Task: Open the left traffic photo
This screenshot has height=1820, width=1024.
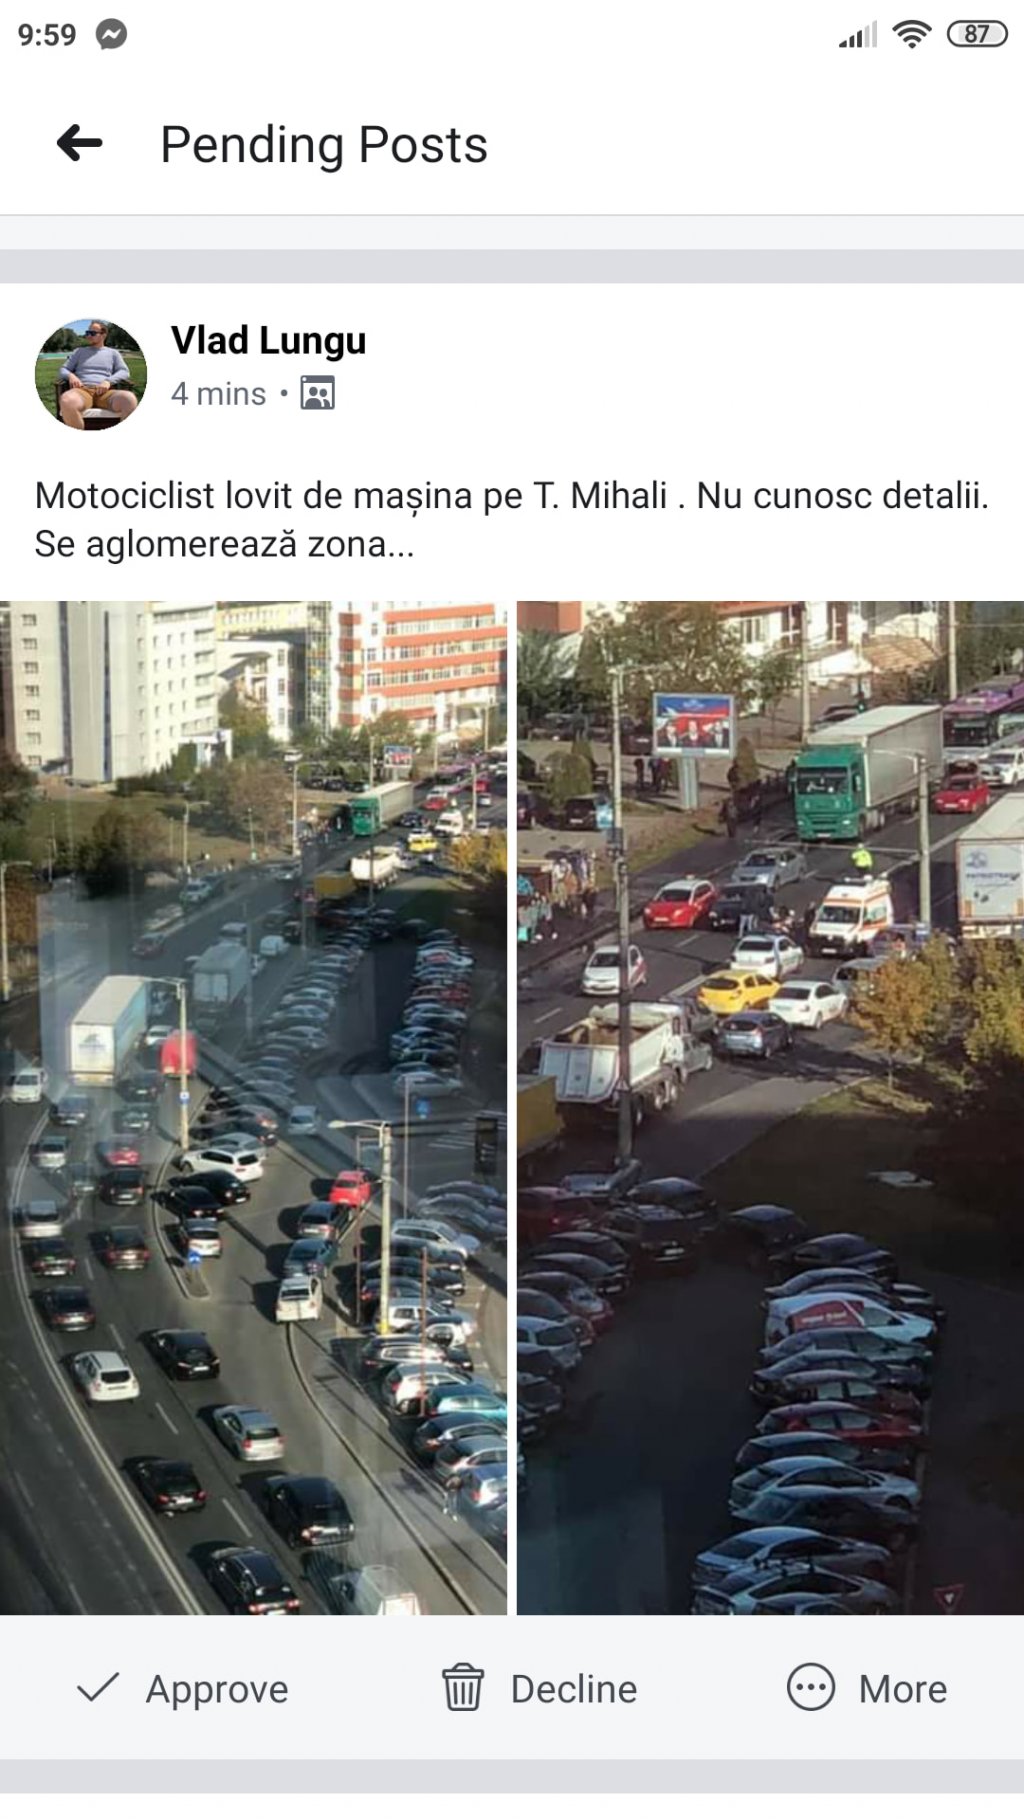Action: [253, 1107]
